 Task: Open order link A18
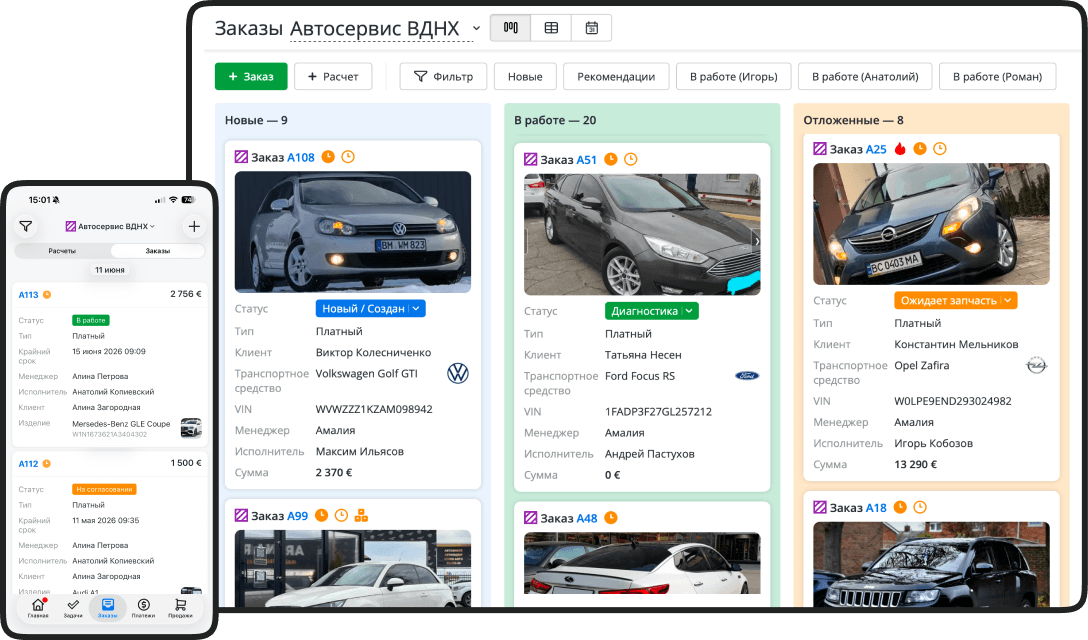tap(876, 507)
